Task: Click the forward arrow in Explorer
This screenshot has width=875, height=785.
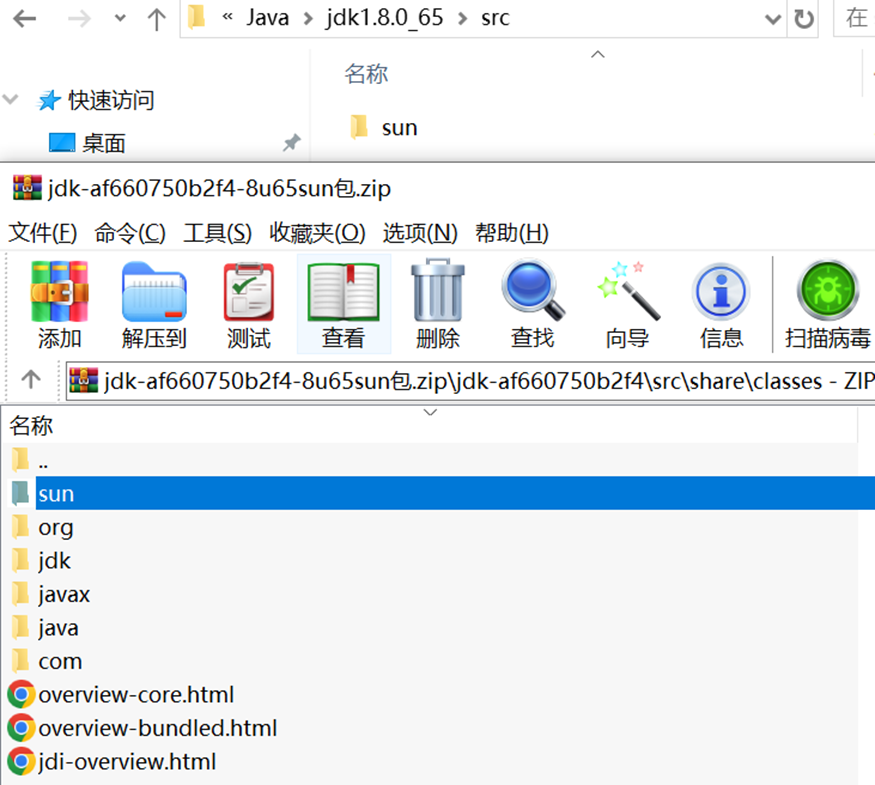Action: coord(79,19)
